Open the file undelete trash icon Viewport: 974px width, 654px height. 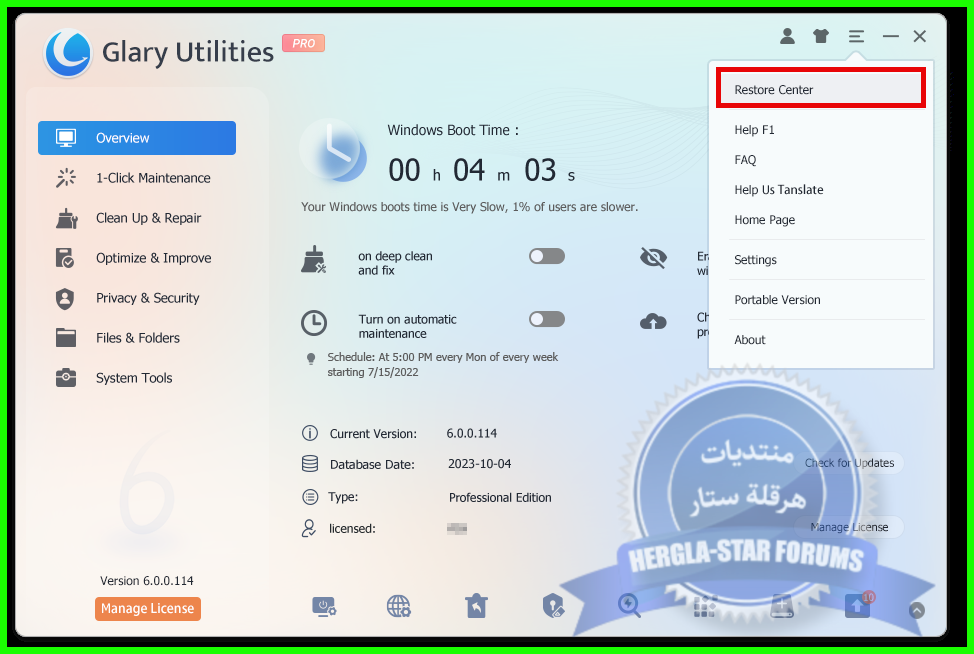[x=476, y=606]
